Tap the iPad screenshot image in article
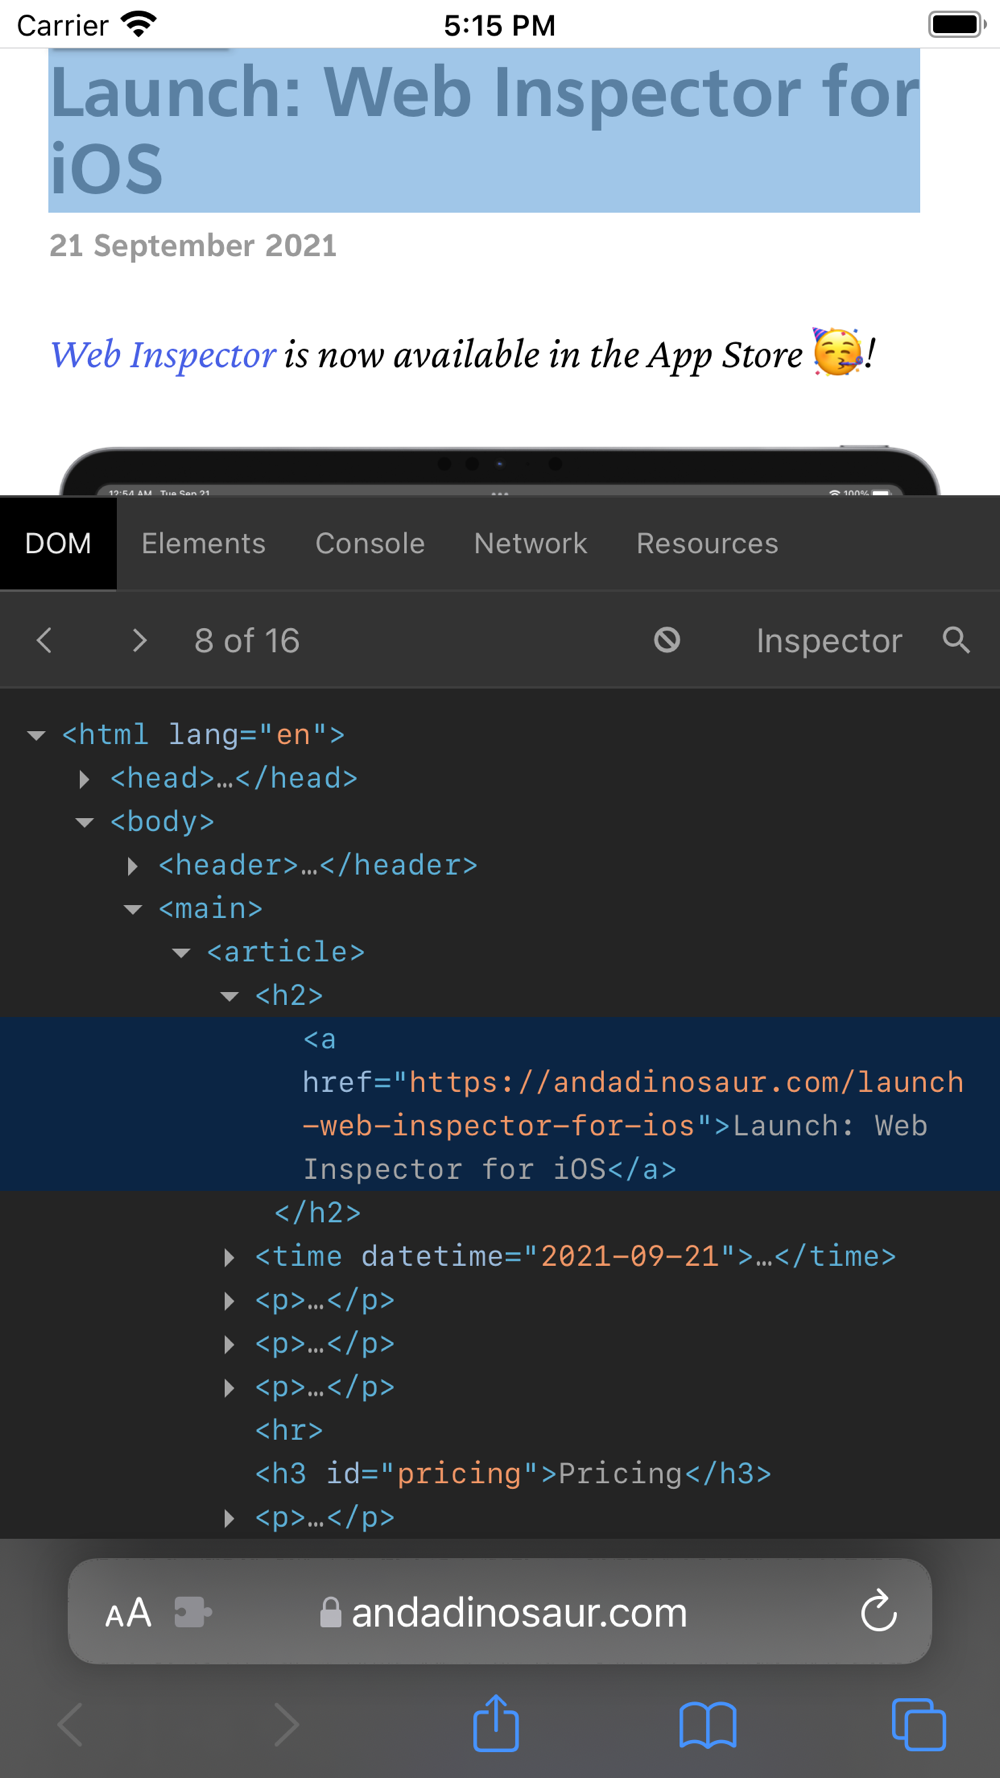The image size is (1000, 1778). pos(500,470)
